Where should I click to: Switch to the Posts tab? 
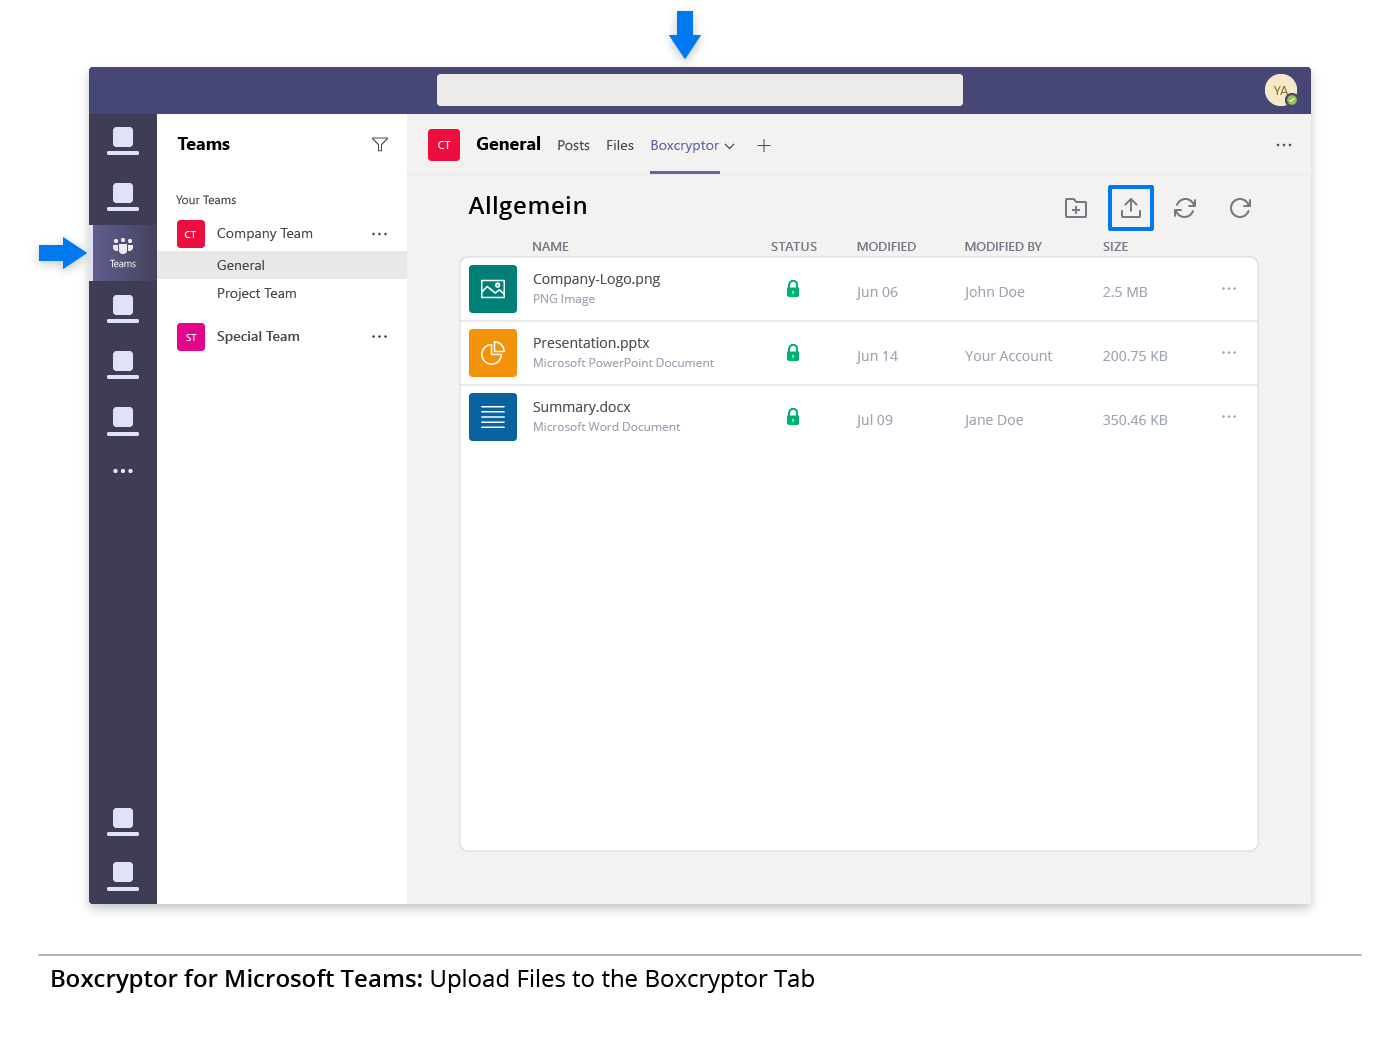[573, 146]
